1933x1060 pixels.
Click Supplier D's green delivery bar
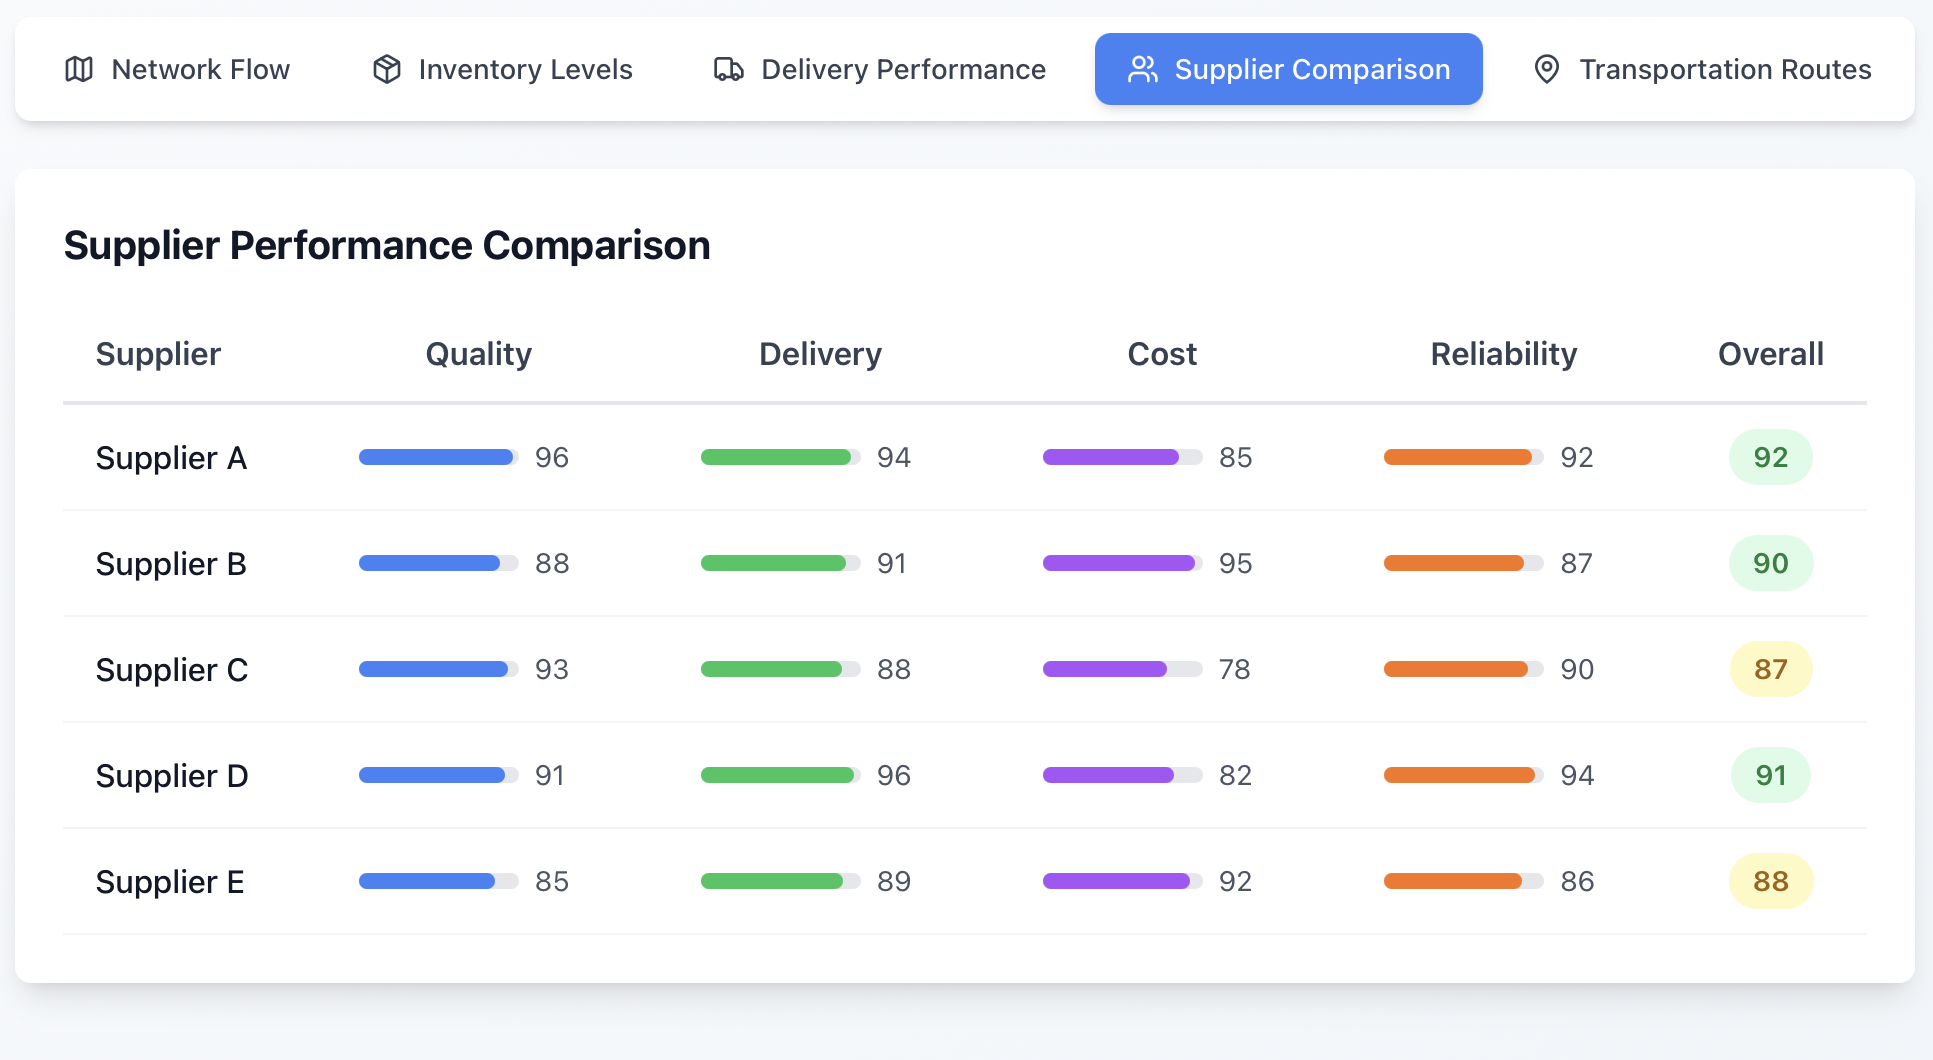coord(779,775)
